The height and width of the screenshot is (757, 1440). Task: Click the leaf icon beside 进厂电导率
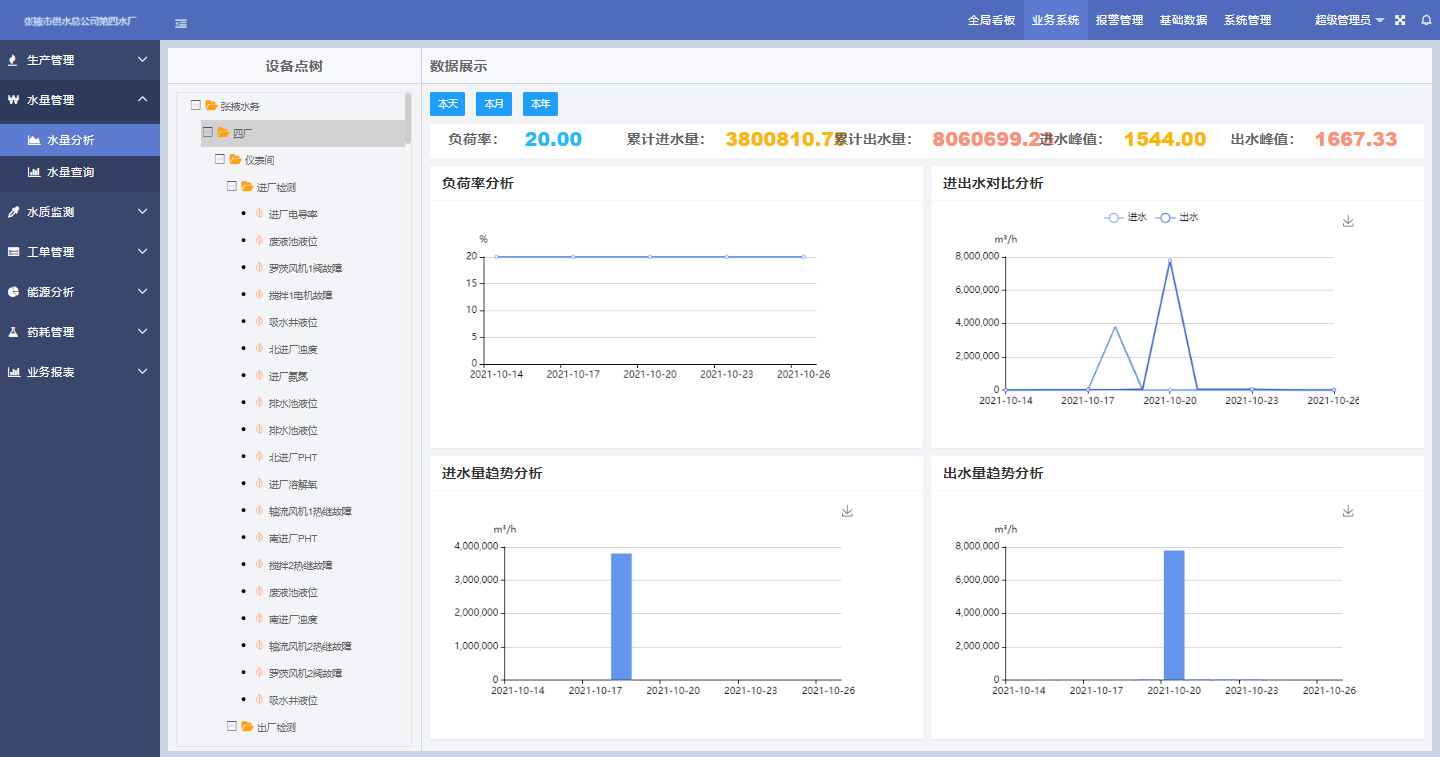point(259,214)
